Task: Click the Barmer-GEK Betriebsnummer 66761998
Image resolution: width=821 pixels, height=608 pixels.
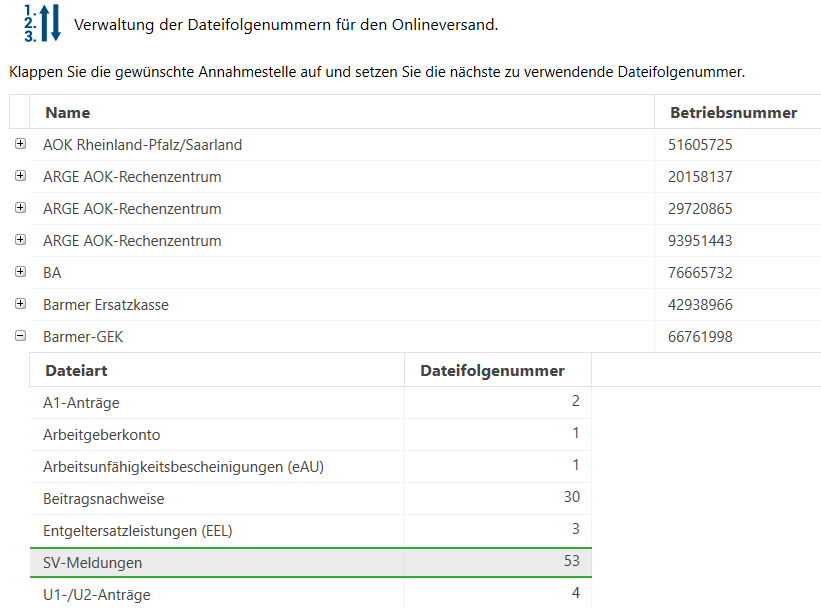Action: [x=700, y=337]
